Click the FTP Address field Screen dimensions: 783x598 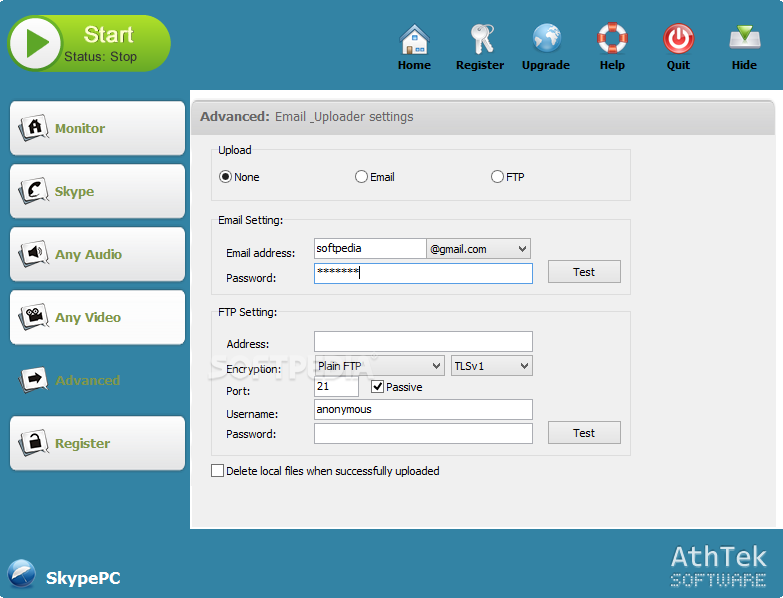[x=423, y=341]
